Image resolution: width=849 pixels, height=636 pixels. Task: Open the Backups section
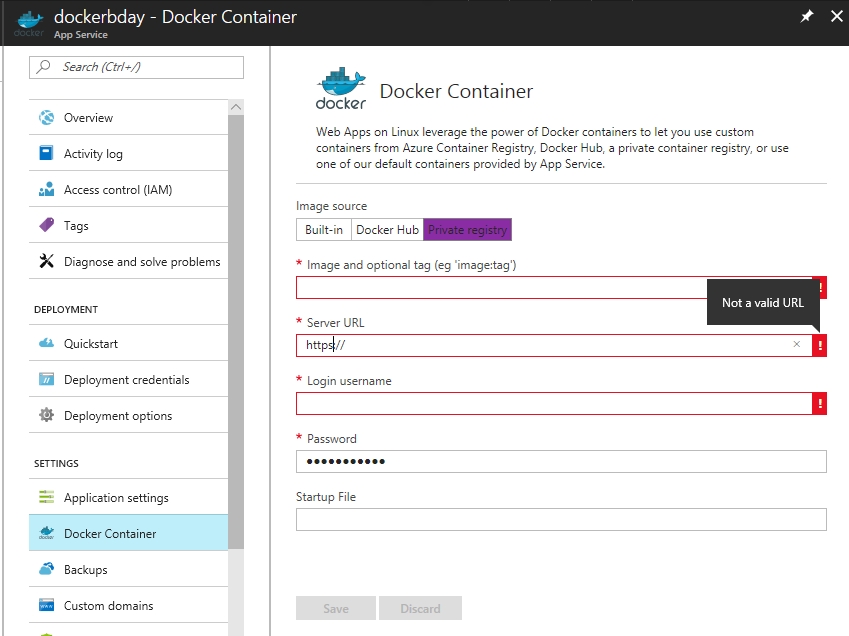128,569
